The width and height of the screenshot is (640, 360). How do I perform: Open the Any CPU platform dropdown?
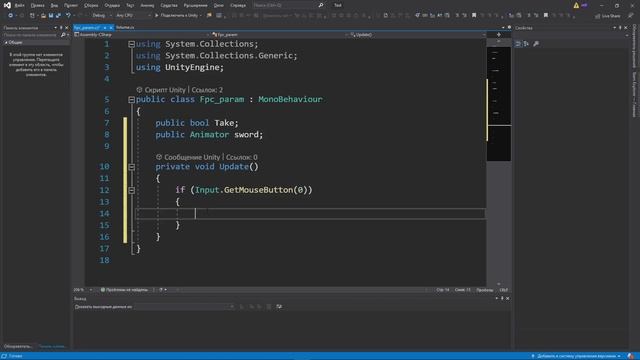click(x=133, y=16)
